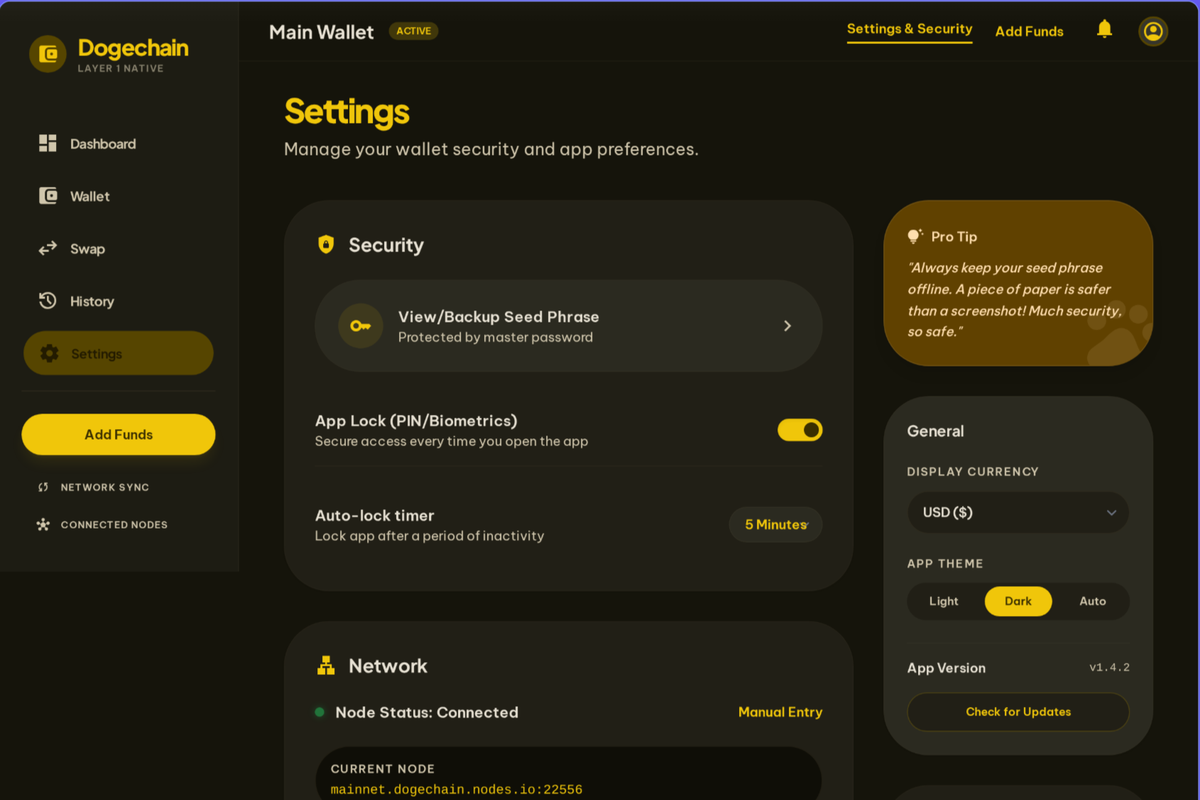Click the Settings gear icon in sidebar
The image size is (1200, 800).
coord(49,354)
